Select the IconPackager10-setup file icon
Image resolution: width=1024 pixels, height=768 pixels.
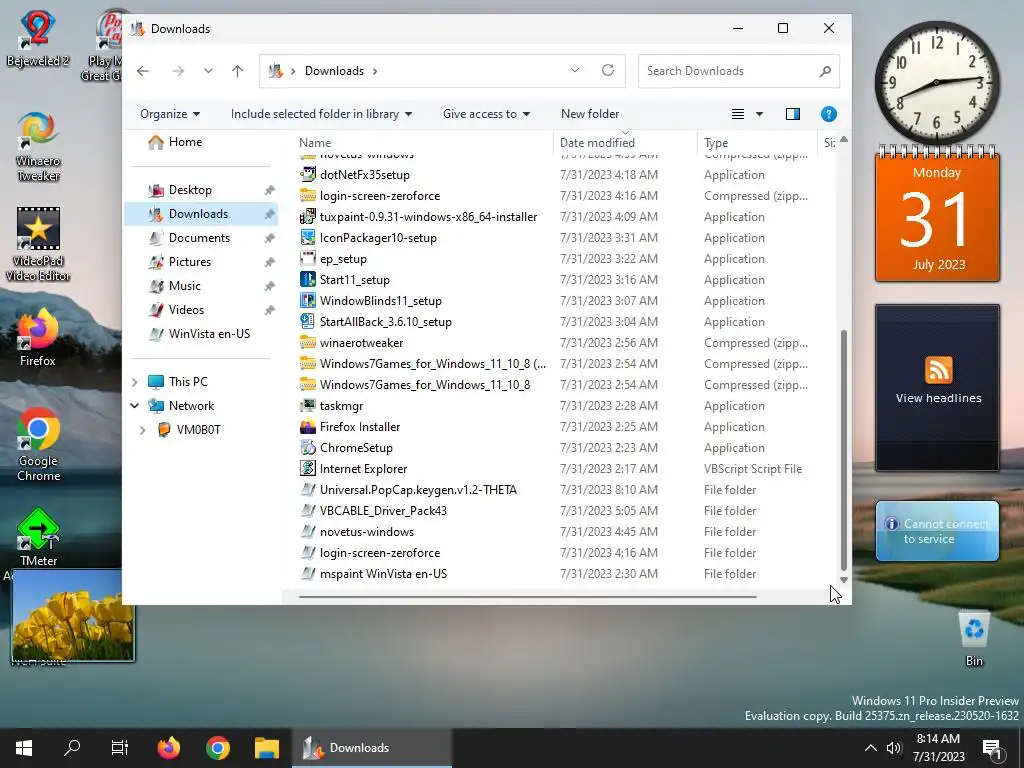coord(308,238)
